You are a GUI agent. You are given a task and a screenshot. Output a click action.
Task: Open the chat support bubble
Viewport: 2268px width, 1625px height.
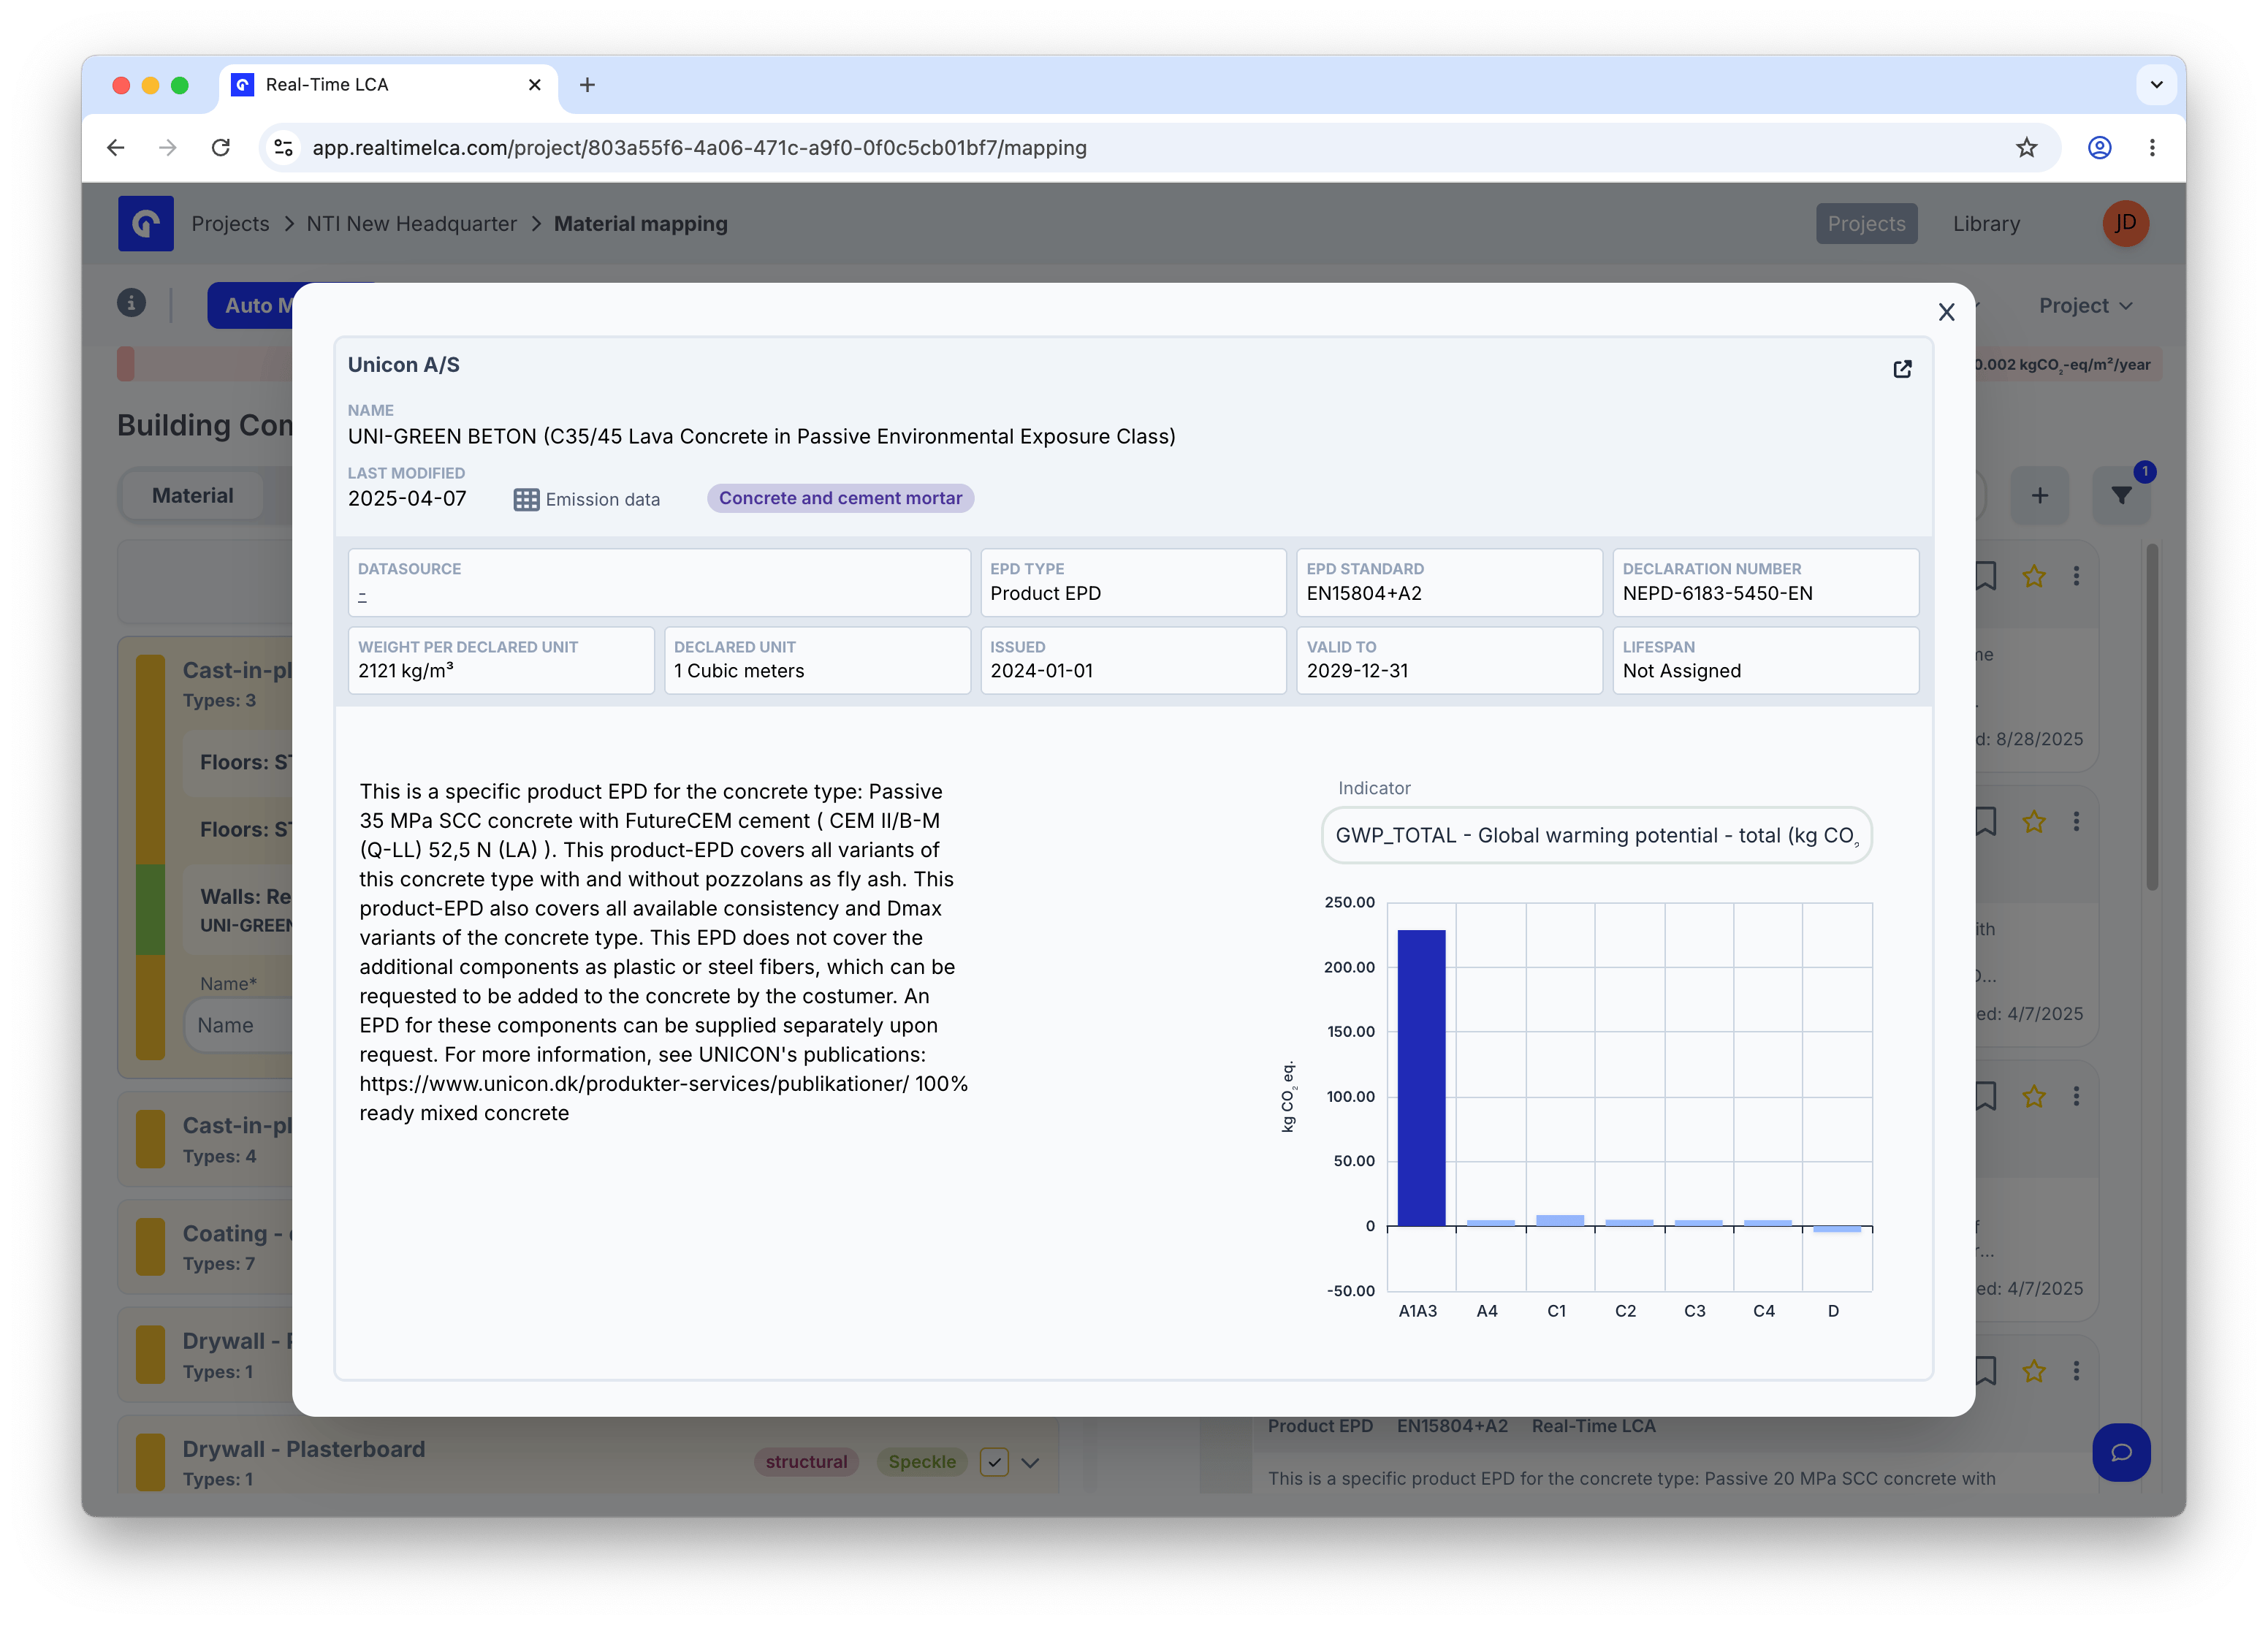click(x=2120, y=1452)
